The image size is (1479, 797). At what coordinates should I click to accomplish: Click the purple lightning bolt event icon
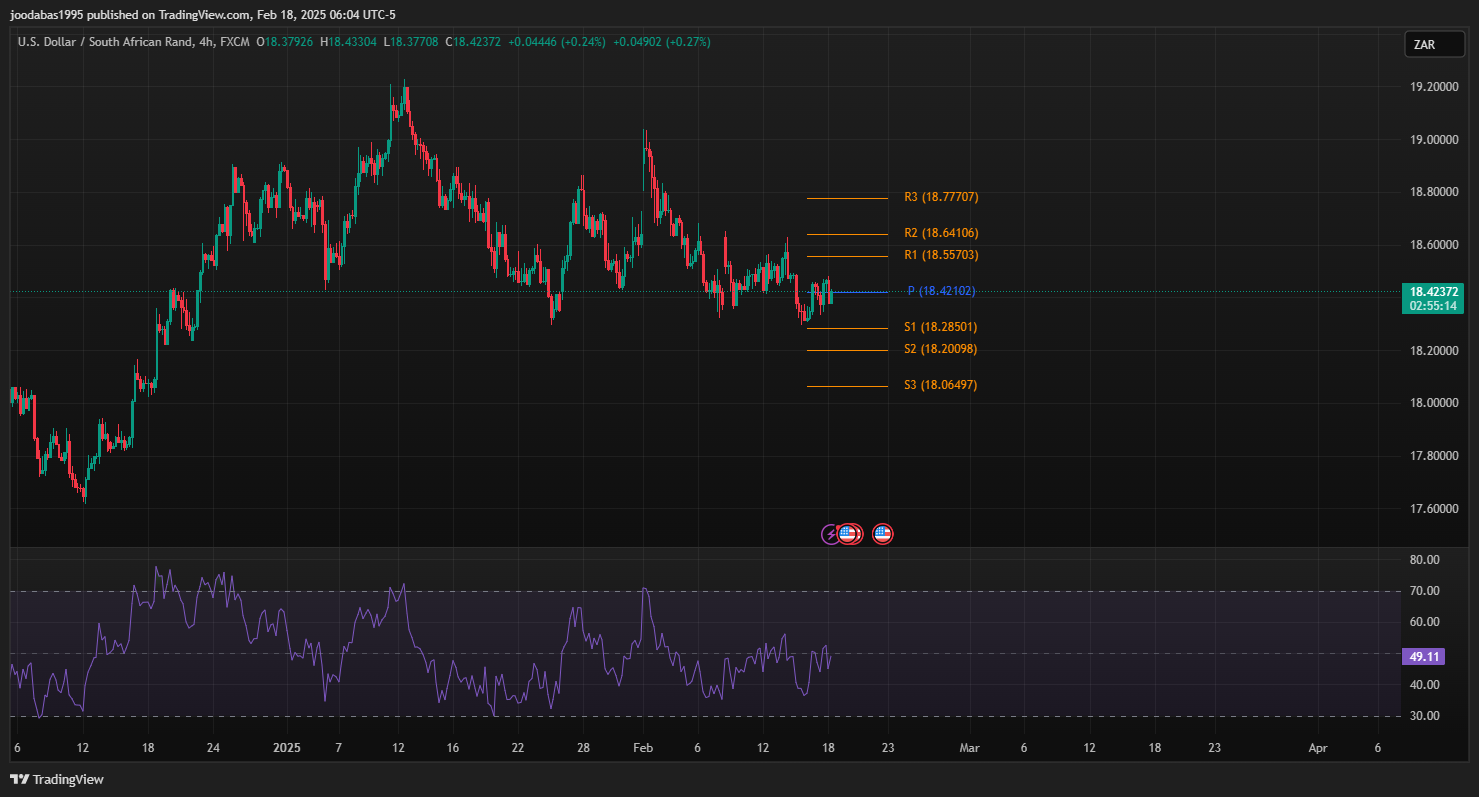pyautogui.click(x=830, y=534)
